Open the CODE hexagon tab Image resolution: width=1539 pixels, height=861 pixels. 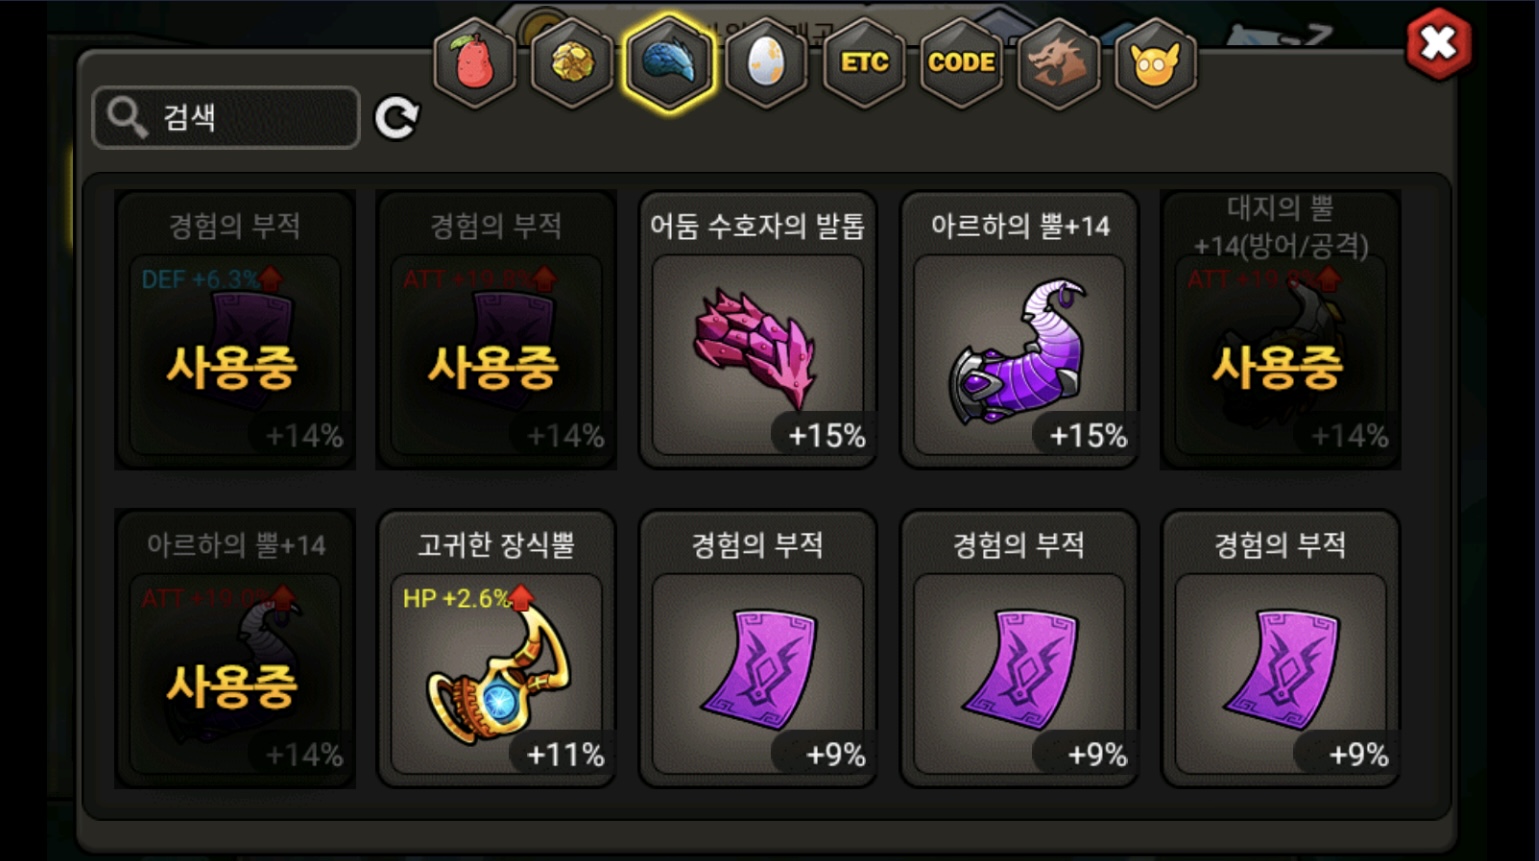click(x=961, y=63)
